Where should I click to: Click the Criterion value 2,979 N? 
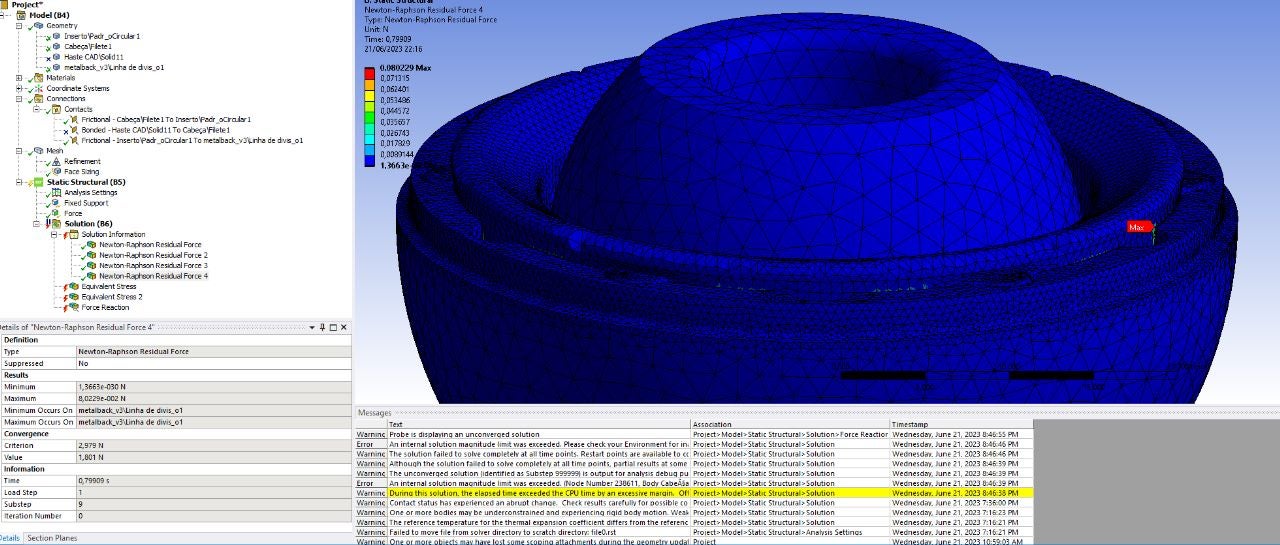pyautogui.click(x=213, y=445)
